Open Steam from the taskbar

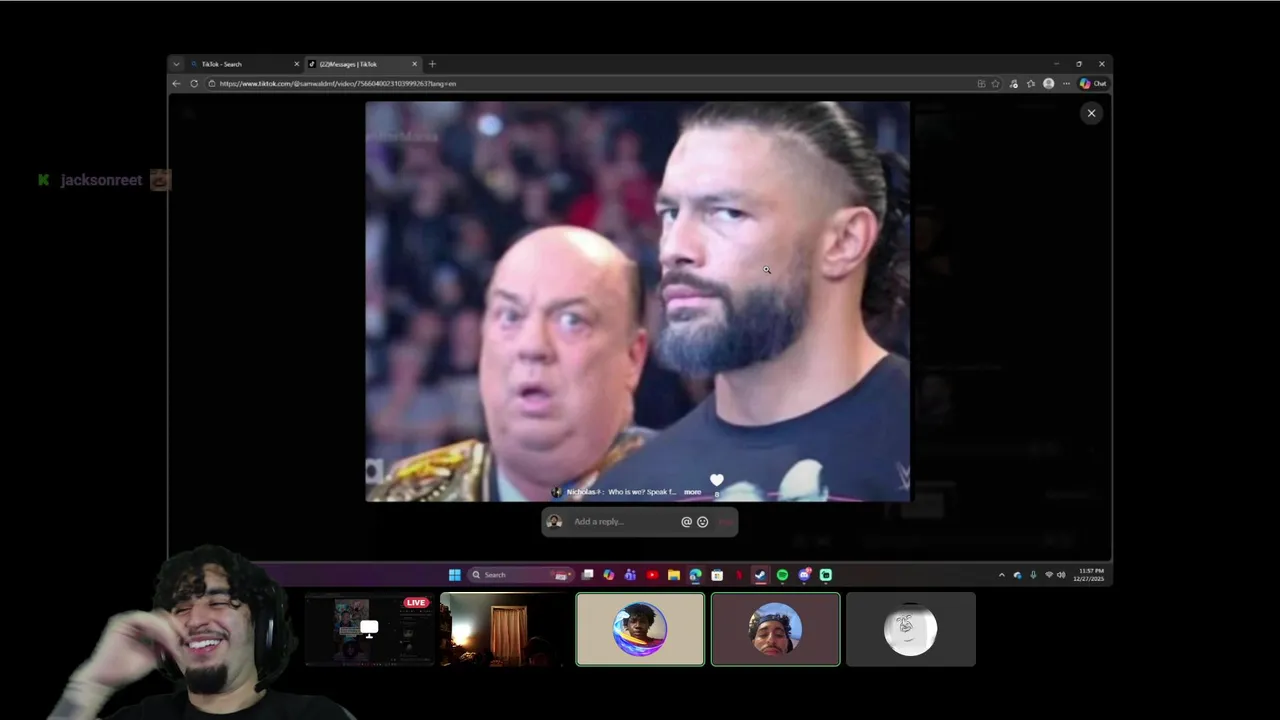pyautogui.click(x=760, y=575)
